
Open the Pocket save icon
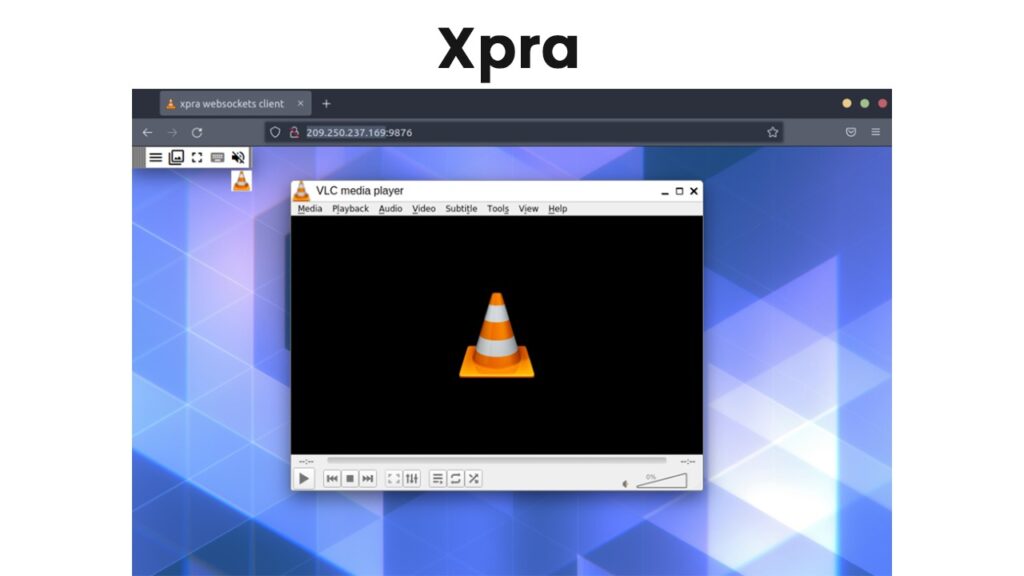coord(851,133)
